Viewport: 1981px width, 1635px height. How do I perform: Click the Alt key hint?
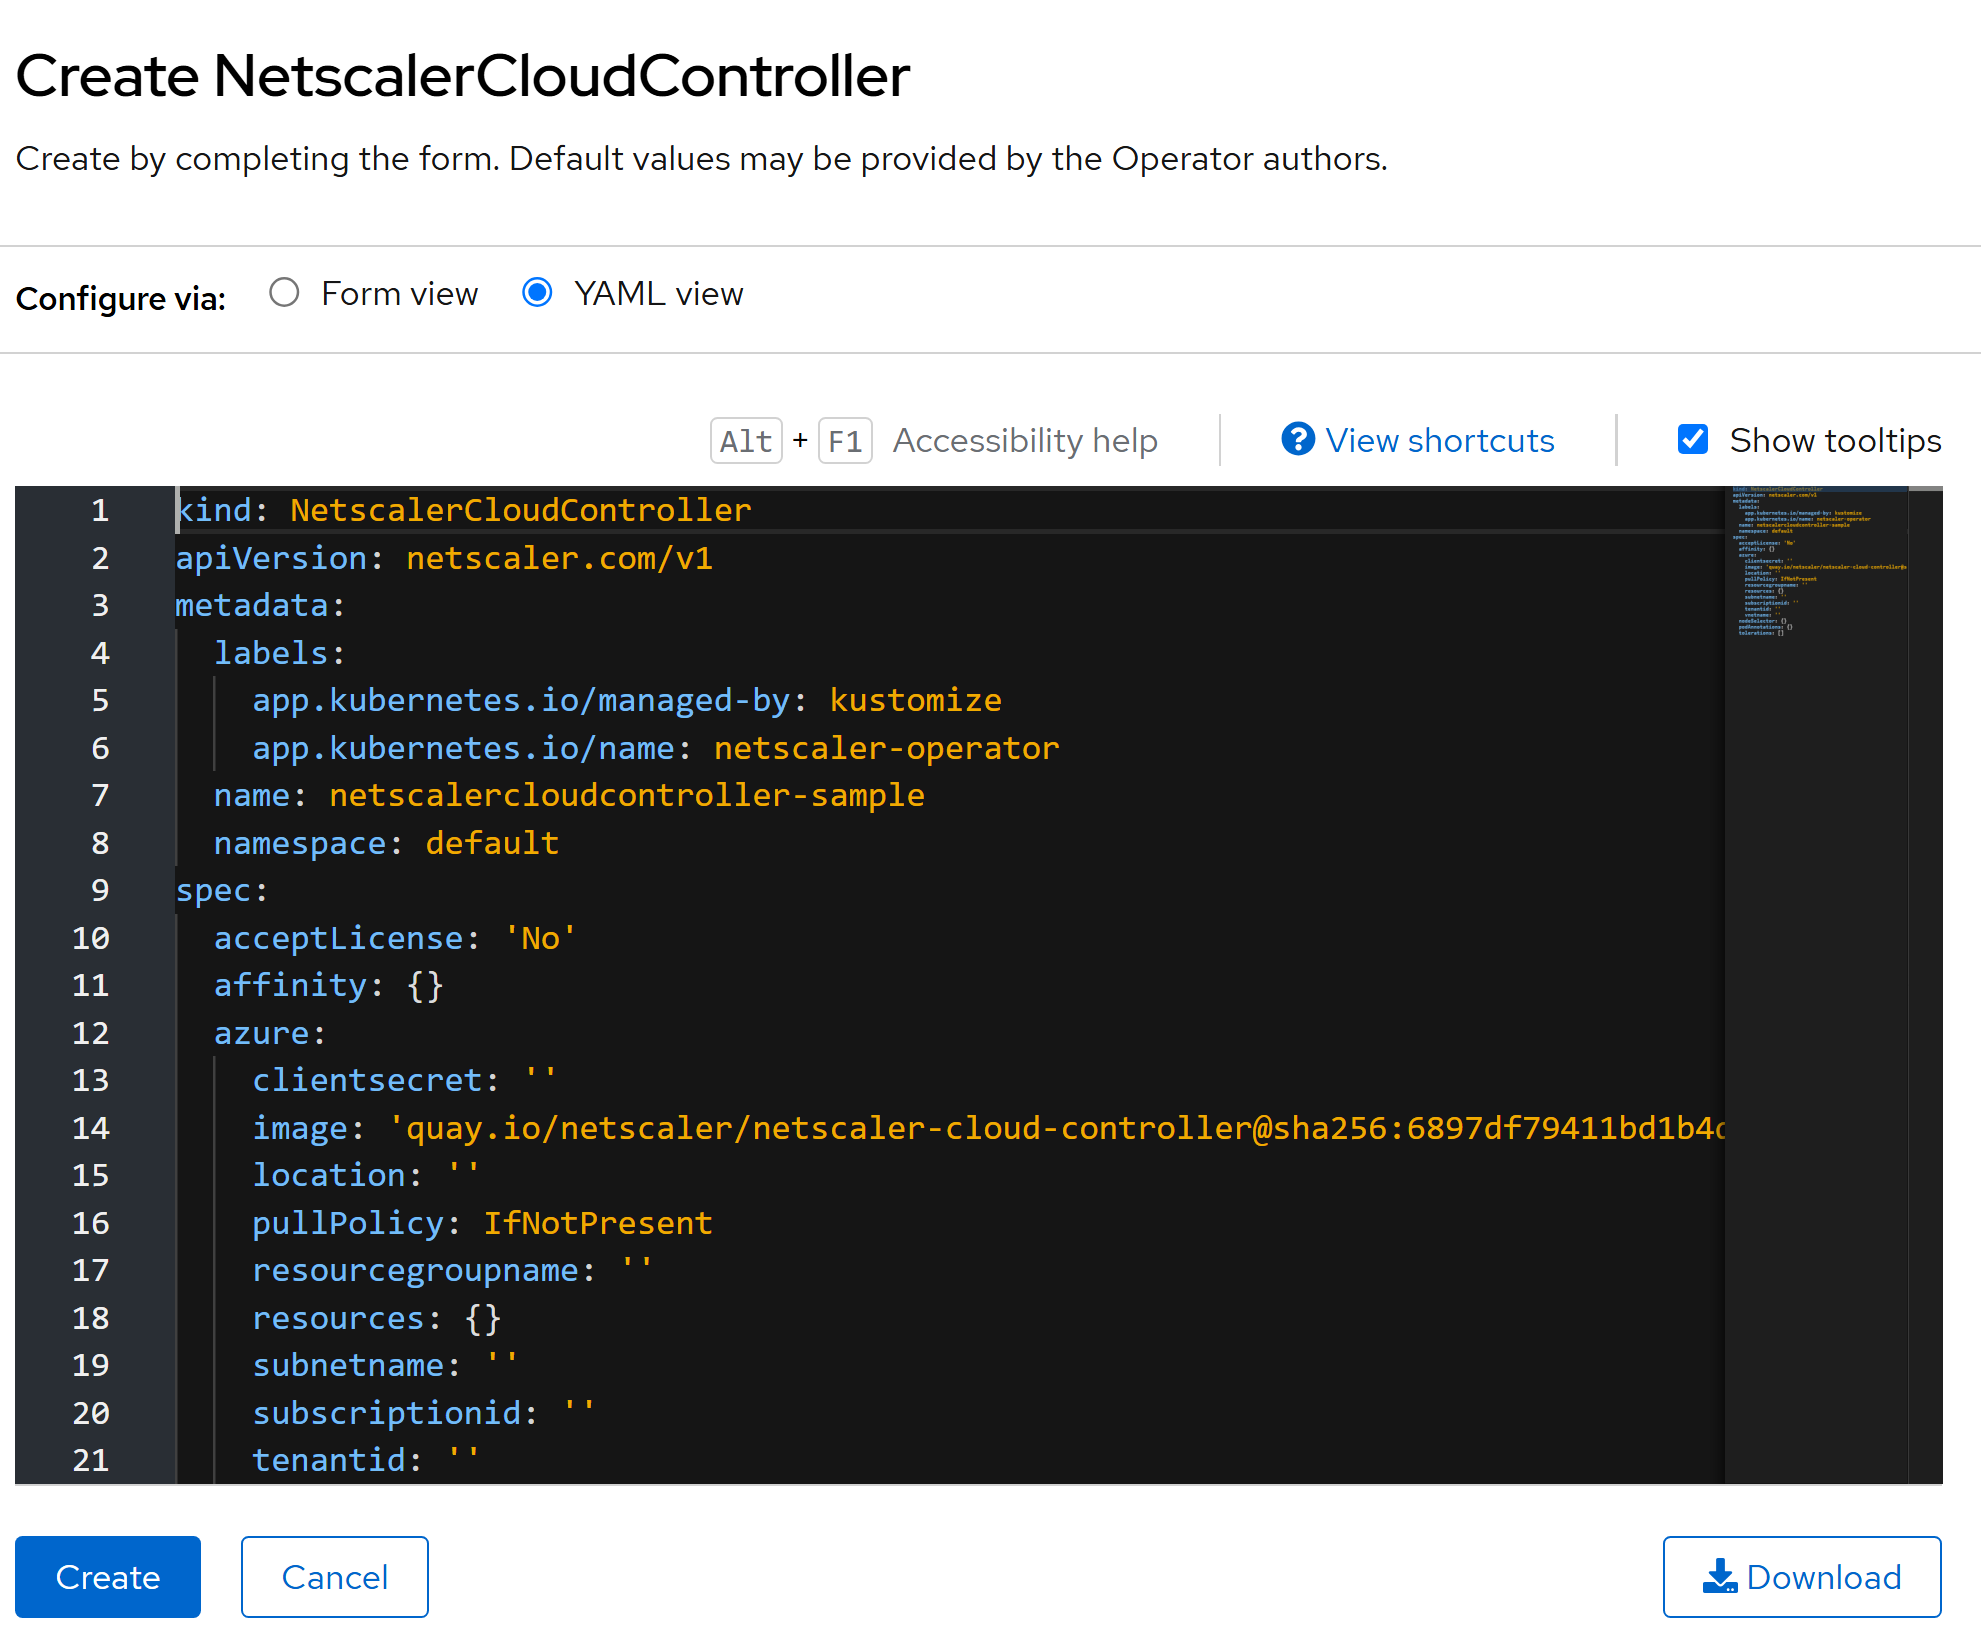746,441
